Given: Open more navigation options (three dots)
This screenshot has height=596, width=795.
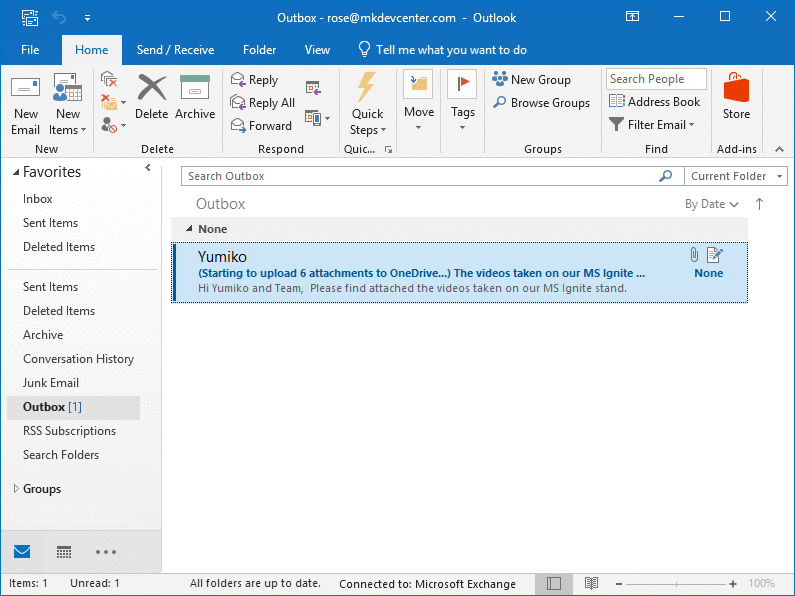Looking at the screenshot, I should pos(106,551).
